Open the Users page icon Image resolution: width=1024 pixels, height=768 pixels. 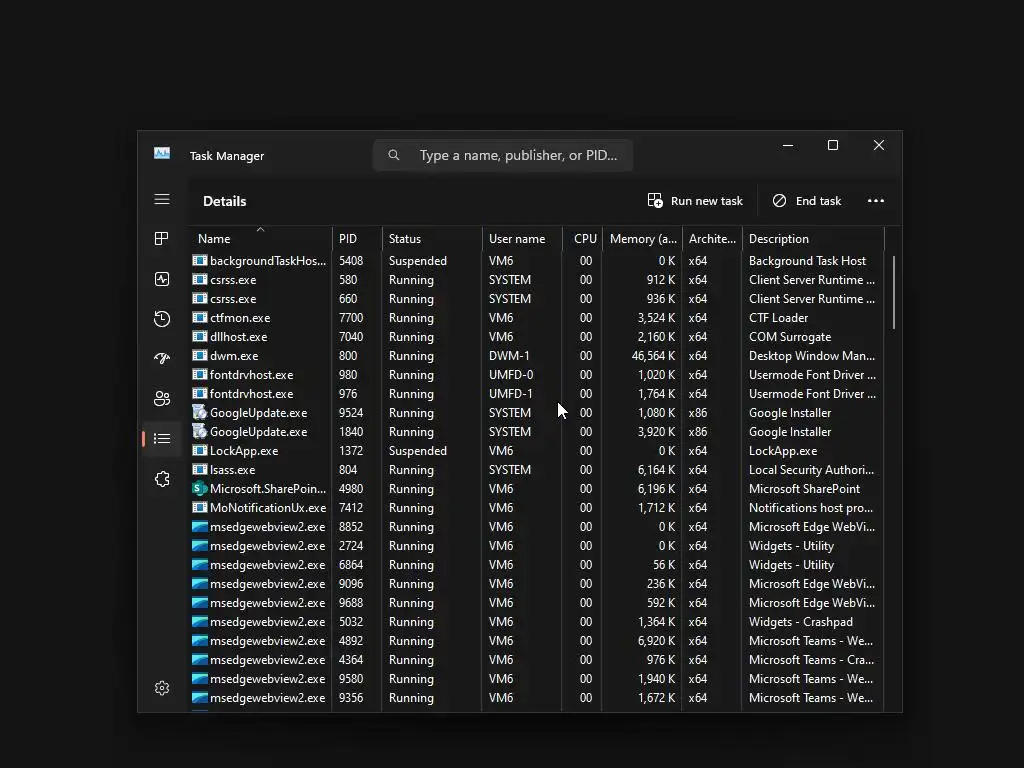coord(162,398)
